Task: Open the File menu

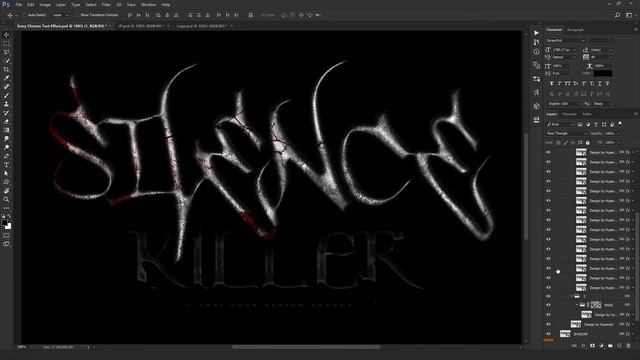Action: click(x=18, y=4)
